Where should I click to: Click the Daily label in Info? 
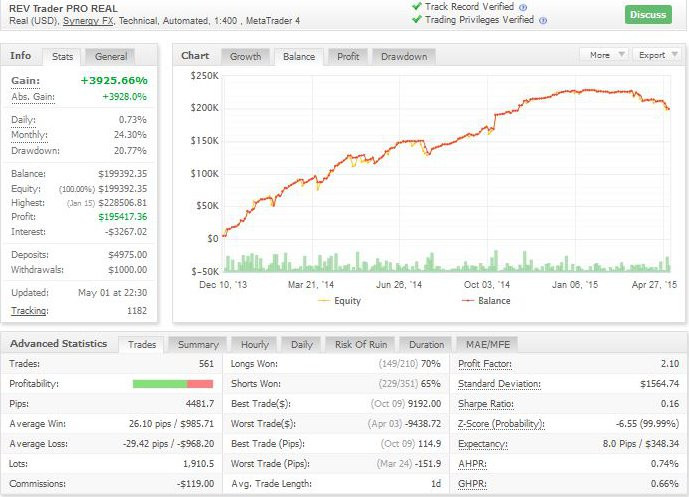23,120
